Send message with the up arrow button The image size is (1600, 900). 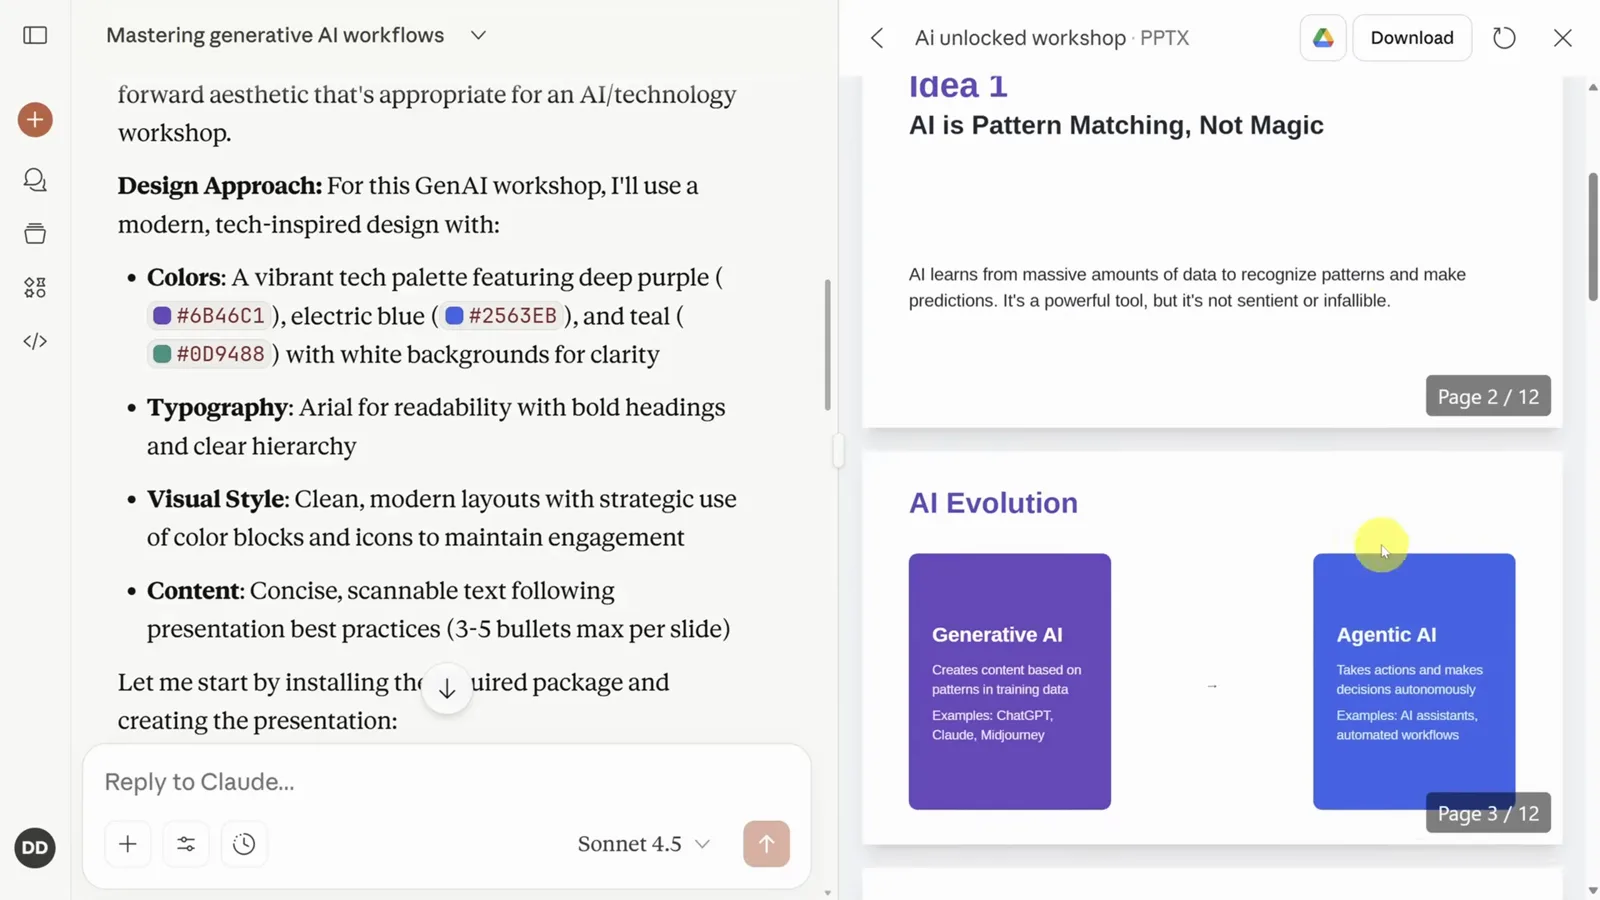click(x=766, y=844)
